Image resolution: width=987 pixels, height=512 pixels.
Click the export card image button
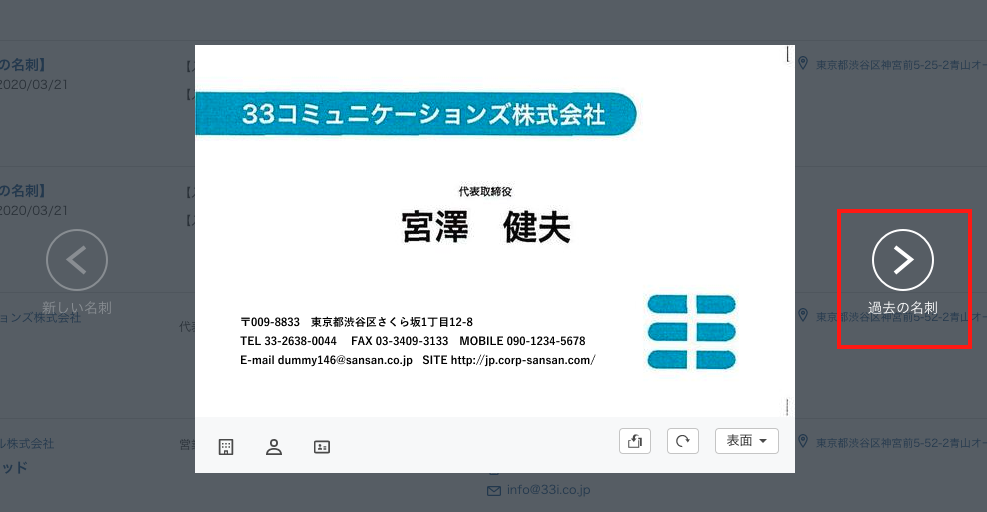634,441
